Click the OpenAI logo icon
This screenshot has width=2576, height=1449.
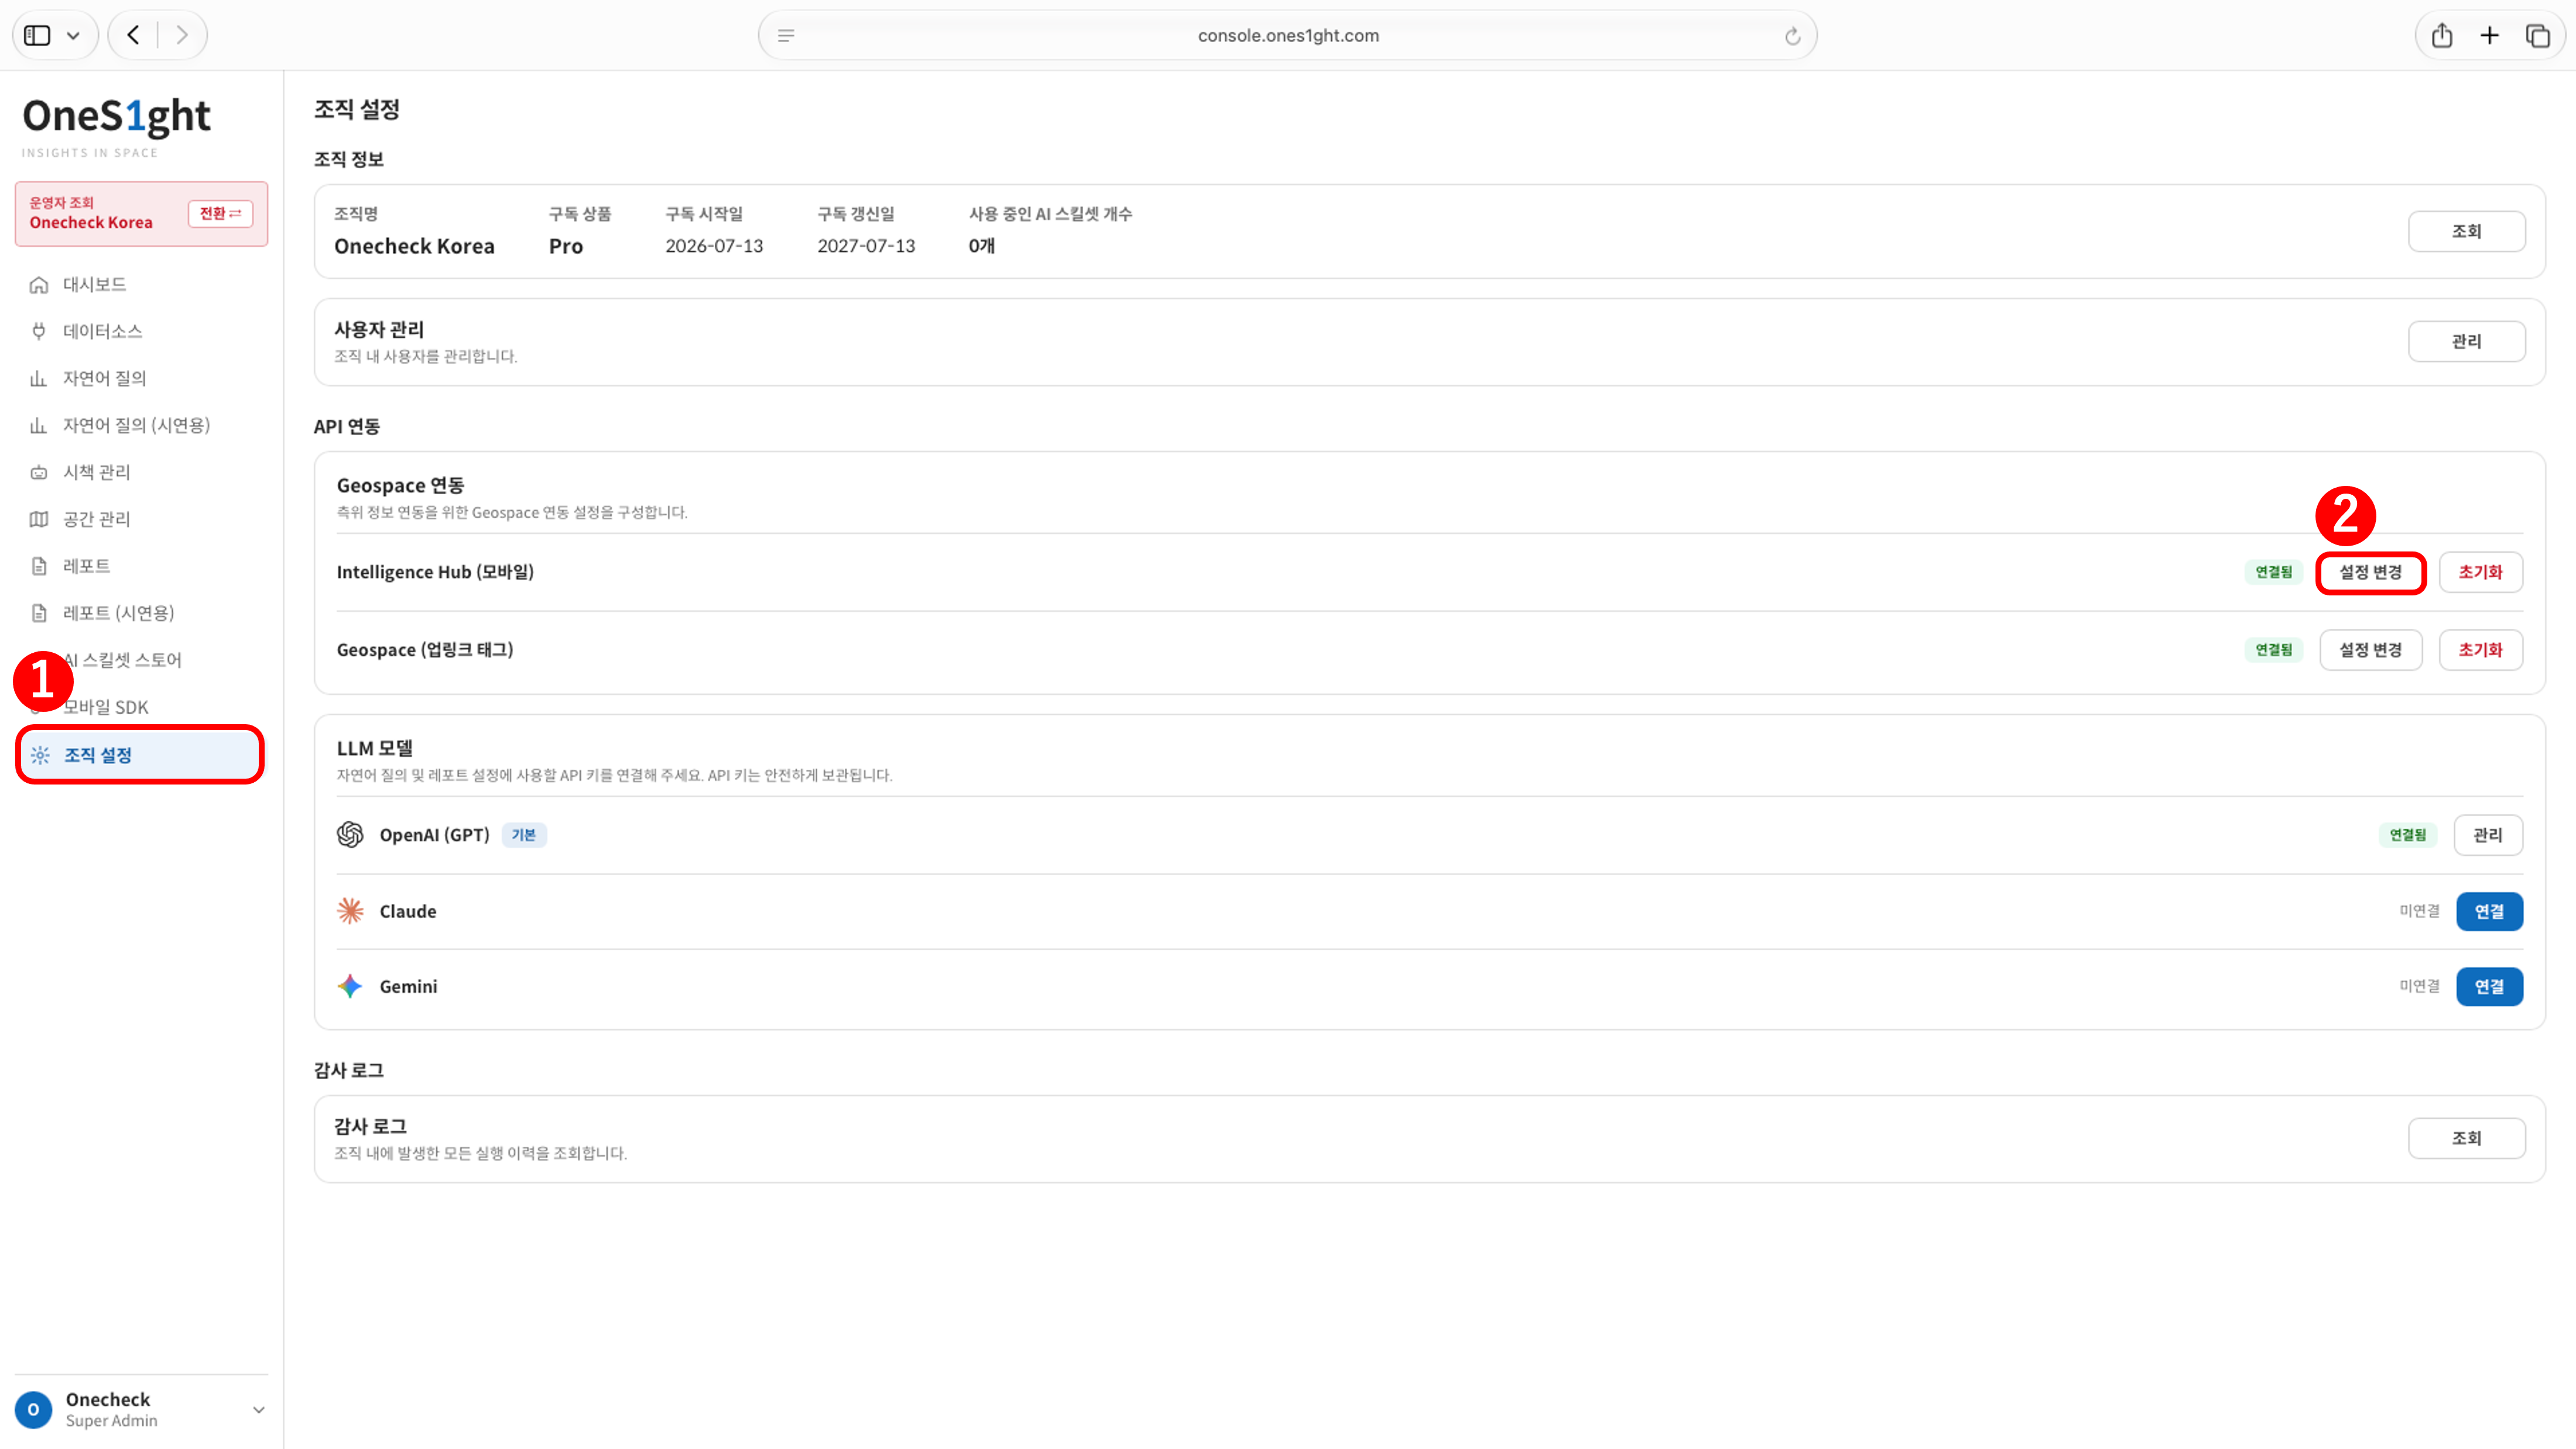(x=350, y=835)
